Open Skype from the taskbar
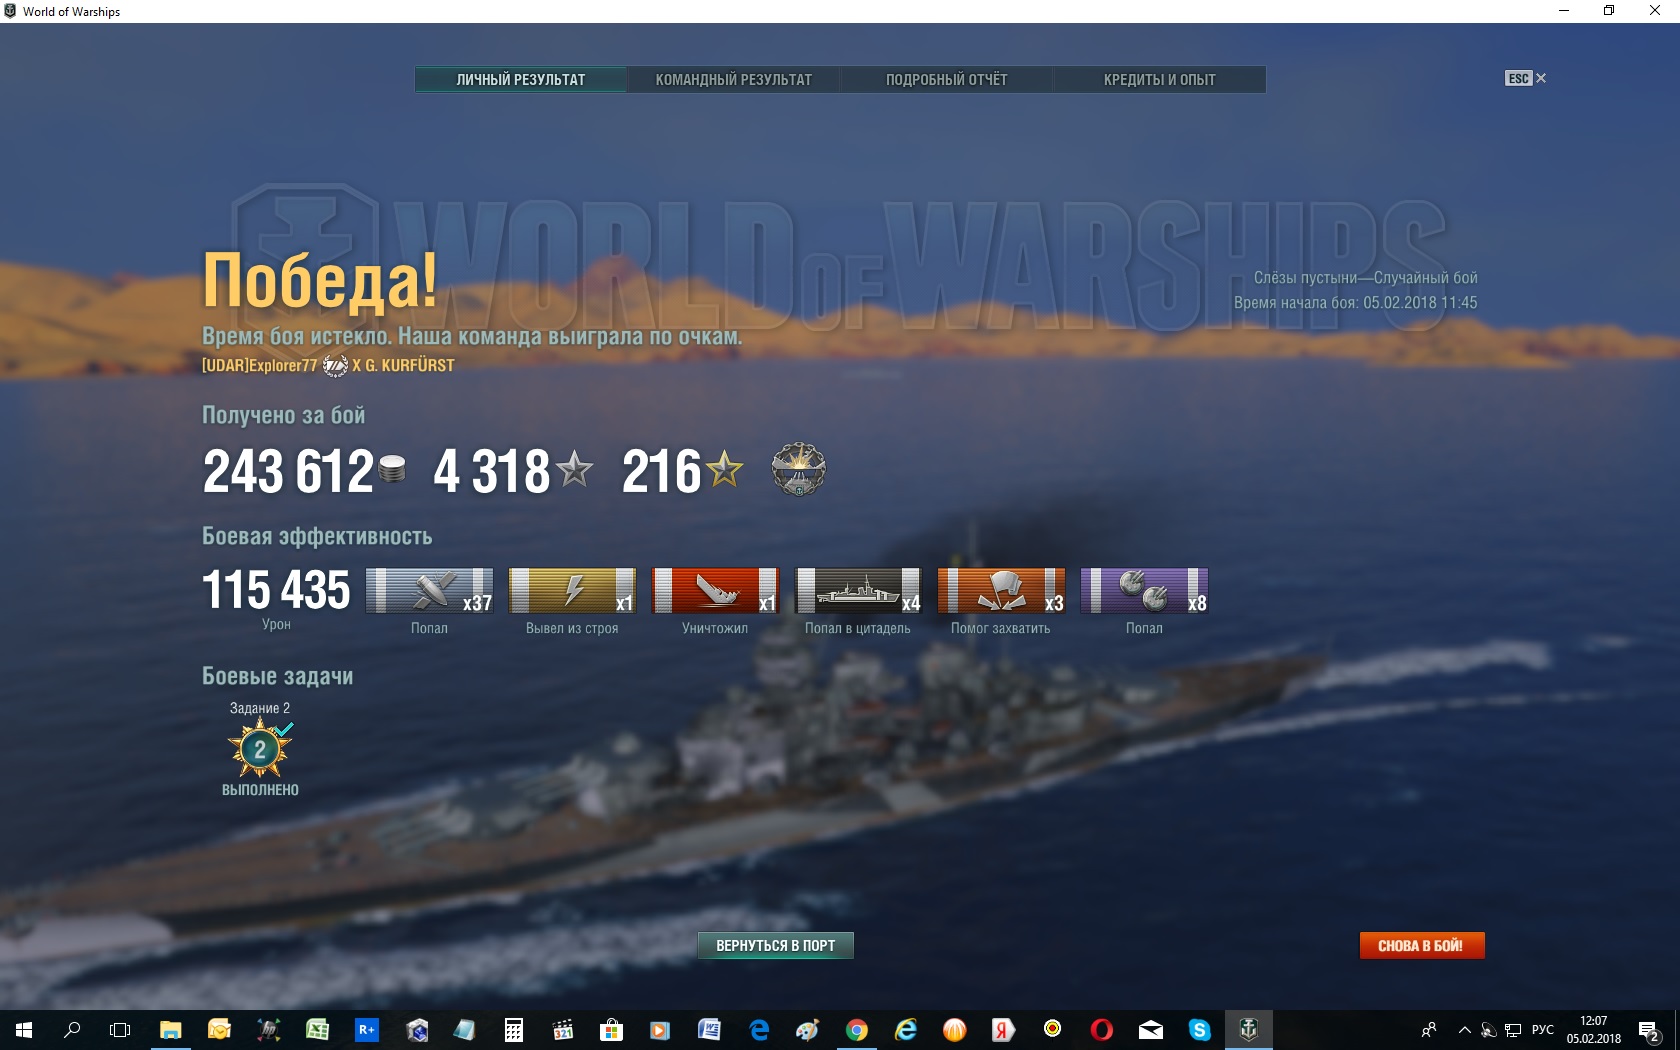This screenshot has width=1680, height=1050. click(1199, 1030)
